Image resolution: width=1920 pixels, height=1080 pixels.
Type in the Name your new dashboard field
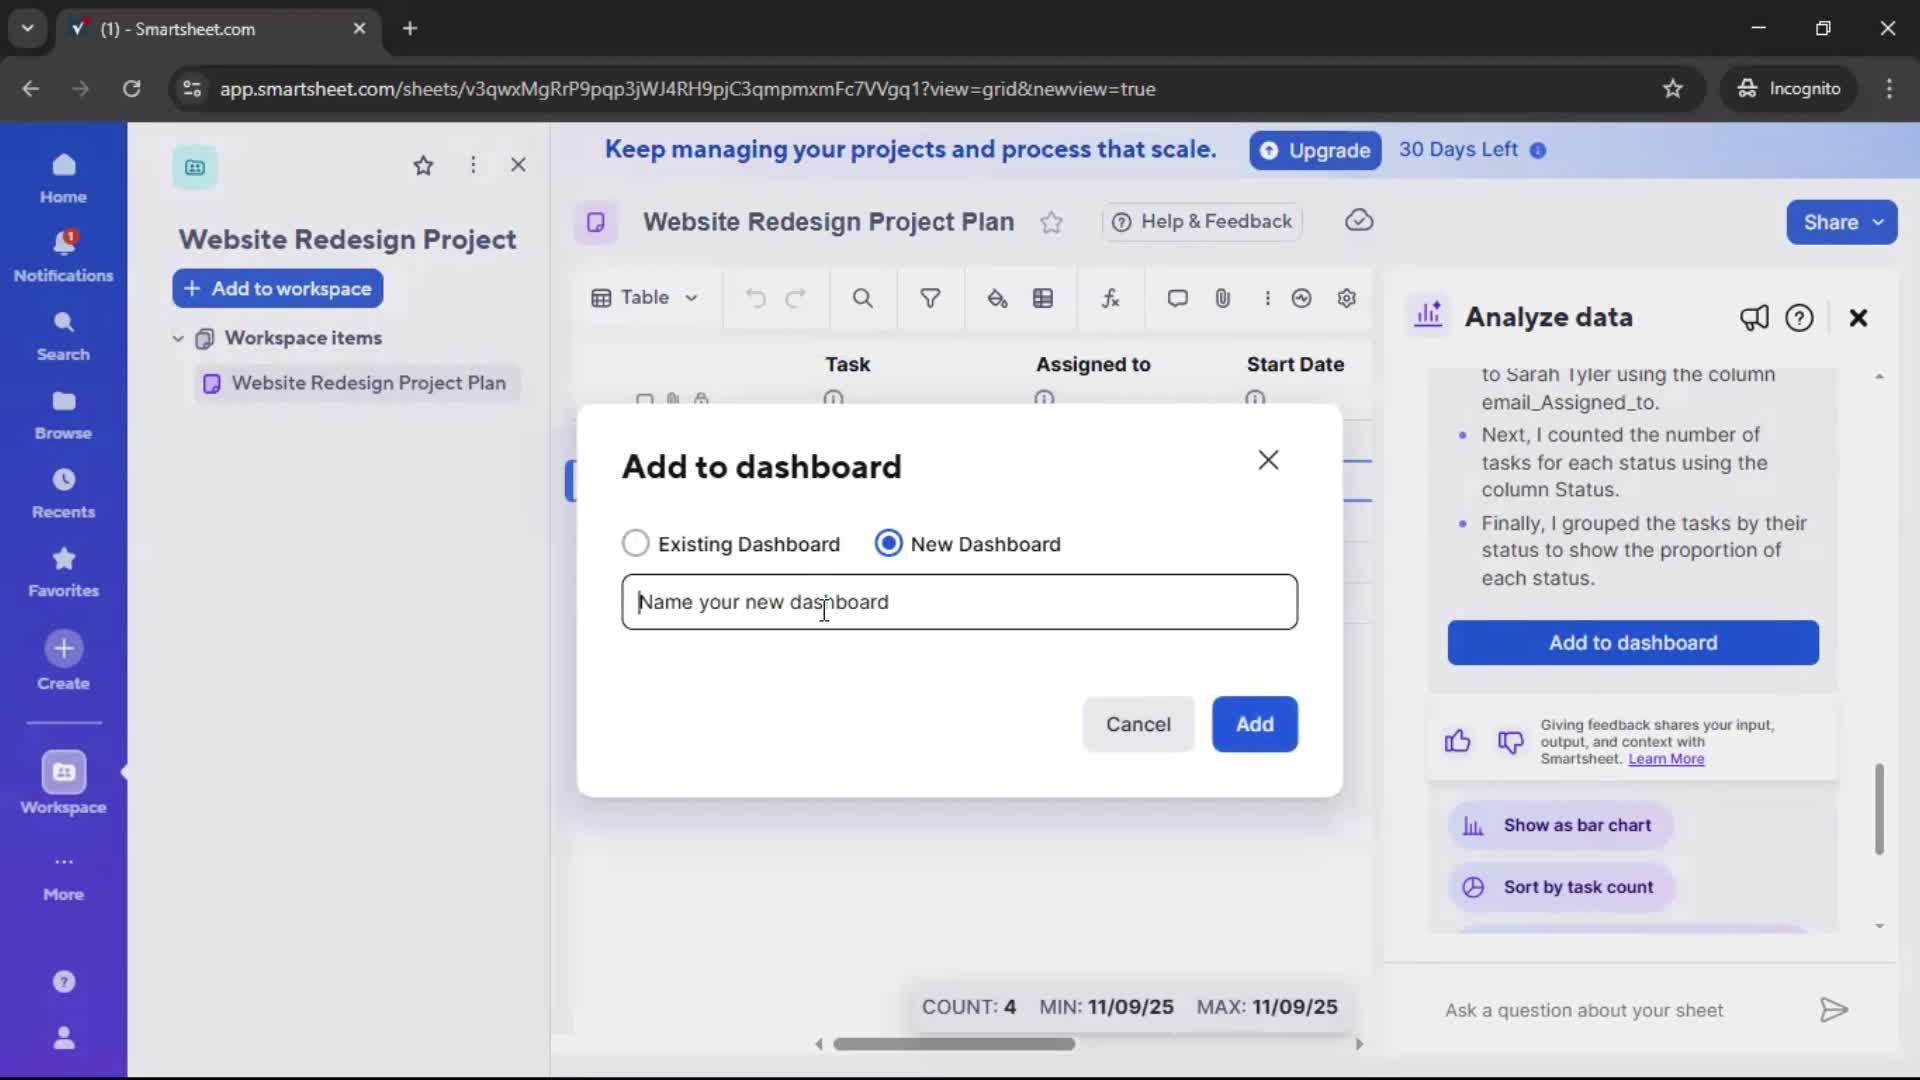959,602
